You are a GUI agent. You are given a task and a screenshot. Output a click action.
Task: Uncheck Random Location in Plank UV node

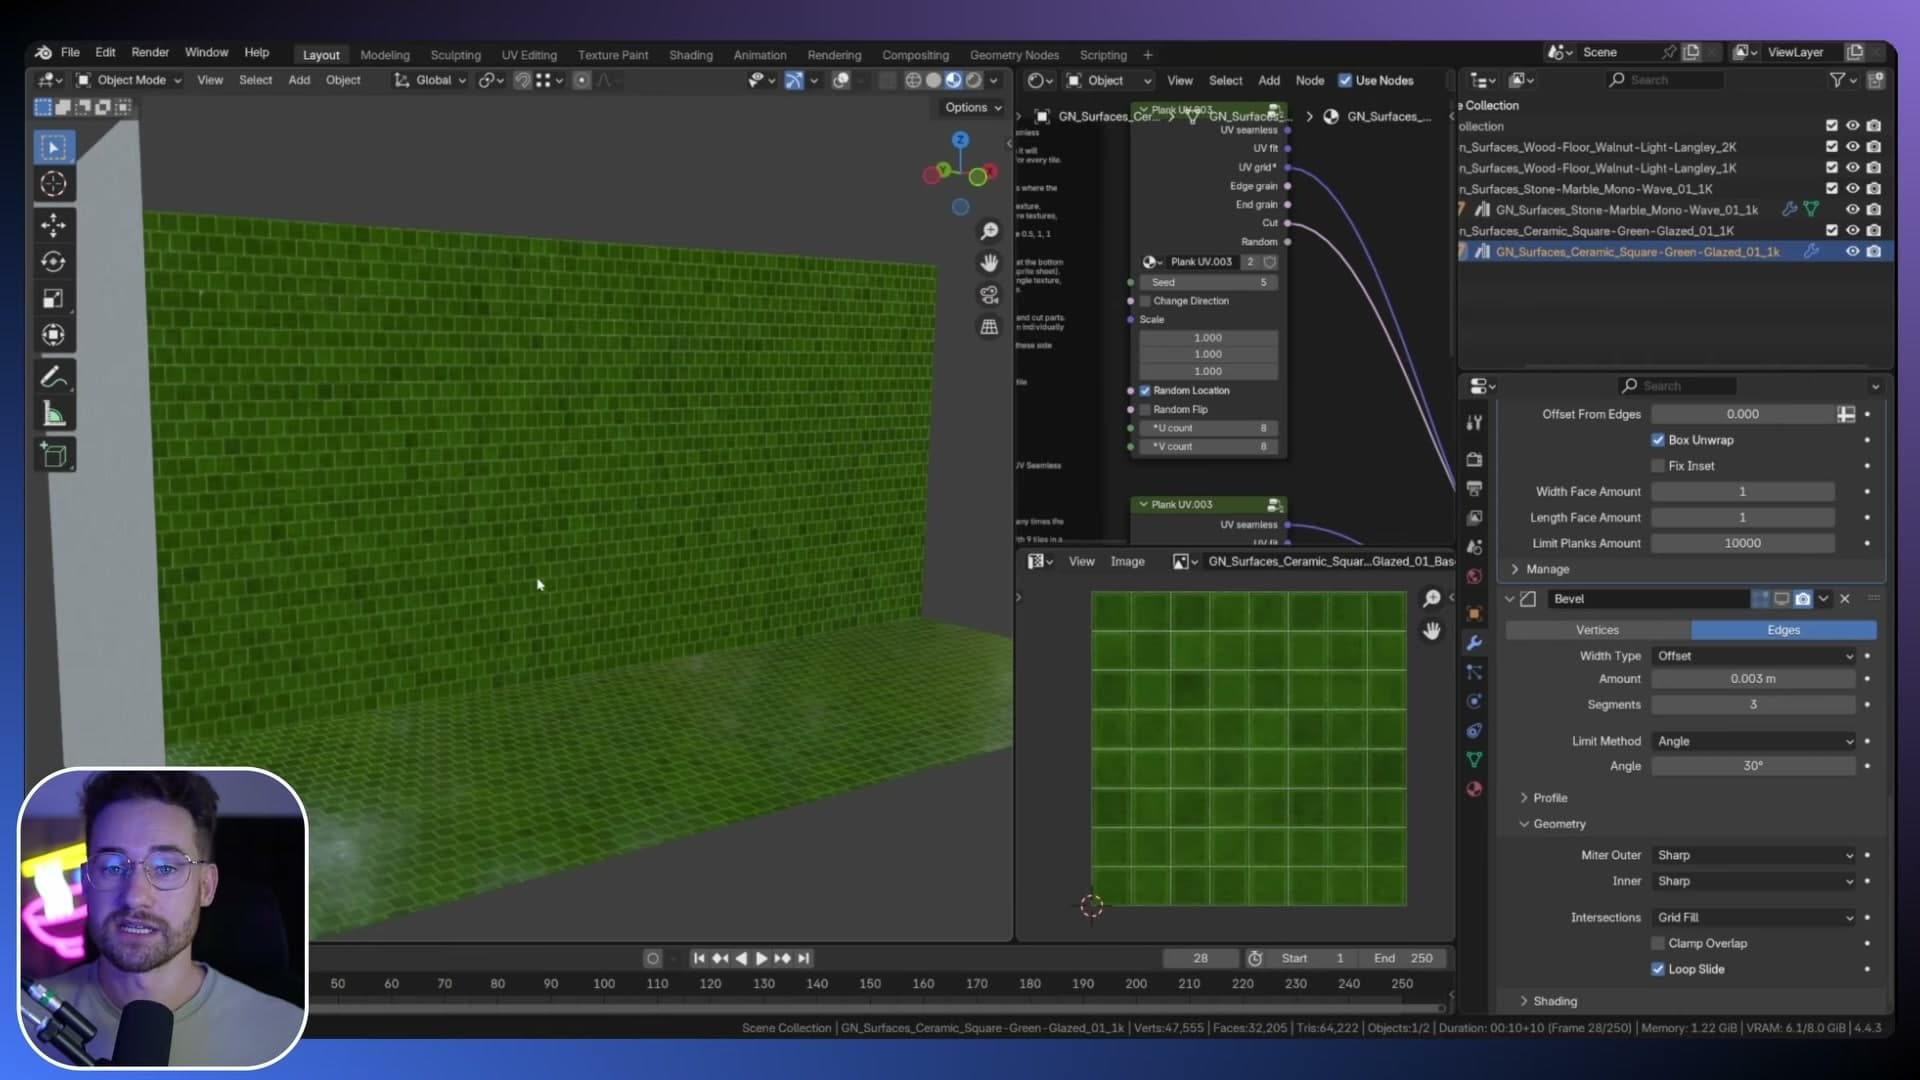click(x=1145, y=391)
